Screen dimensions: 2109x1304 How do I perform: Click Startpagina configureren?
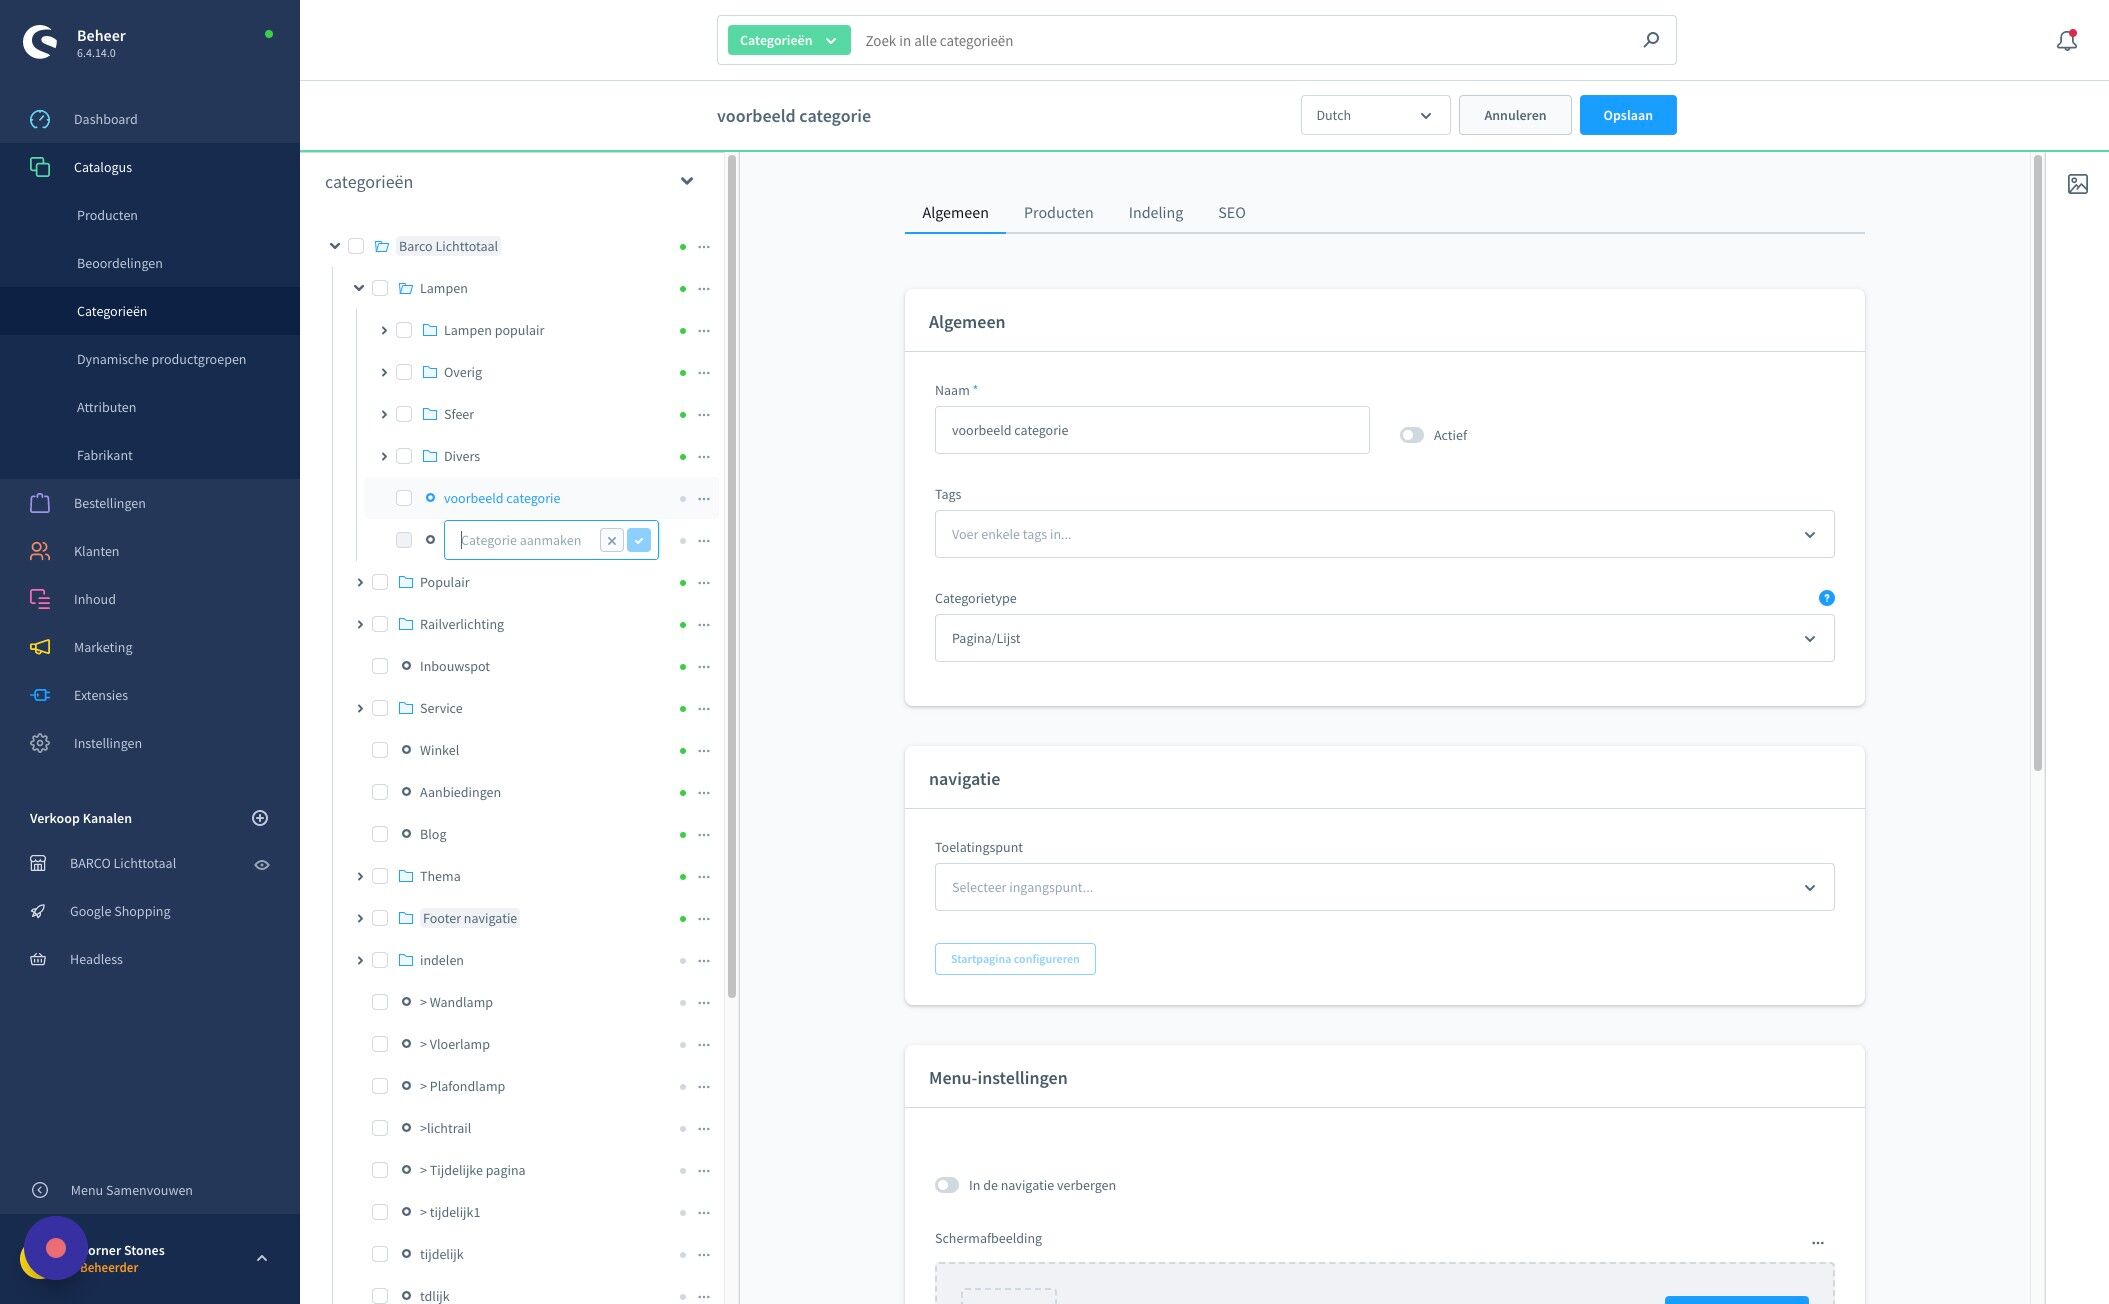(x=1014, y=958)
